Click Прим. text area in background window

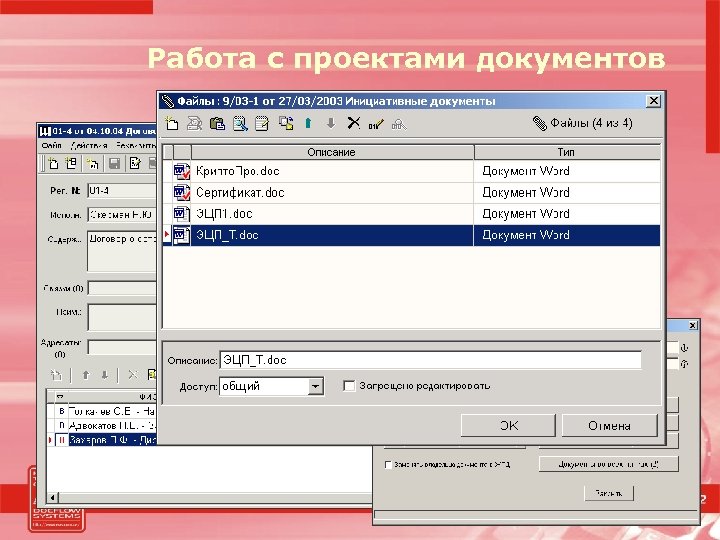[122, 317]
